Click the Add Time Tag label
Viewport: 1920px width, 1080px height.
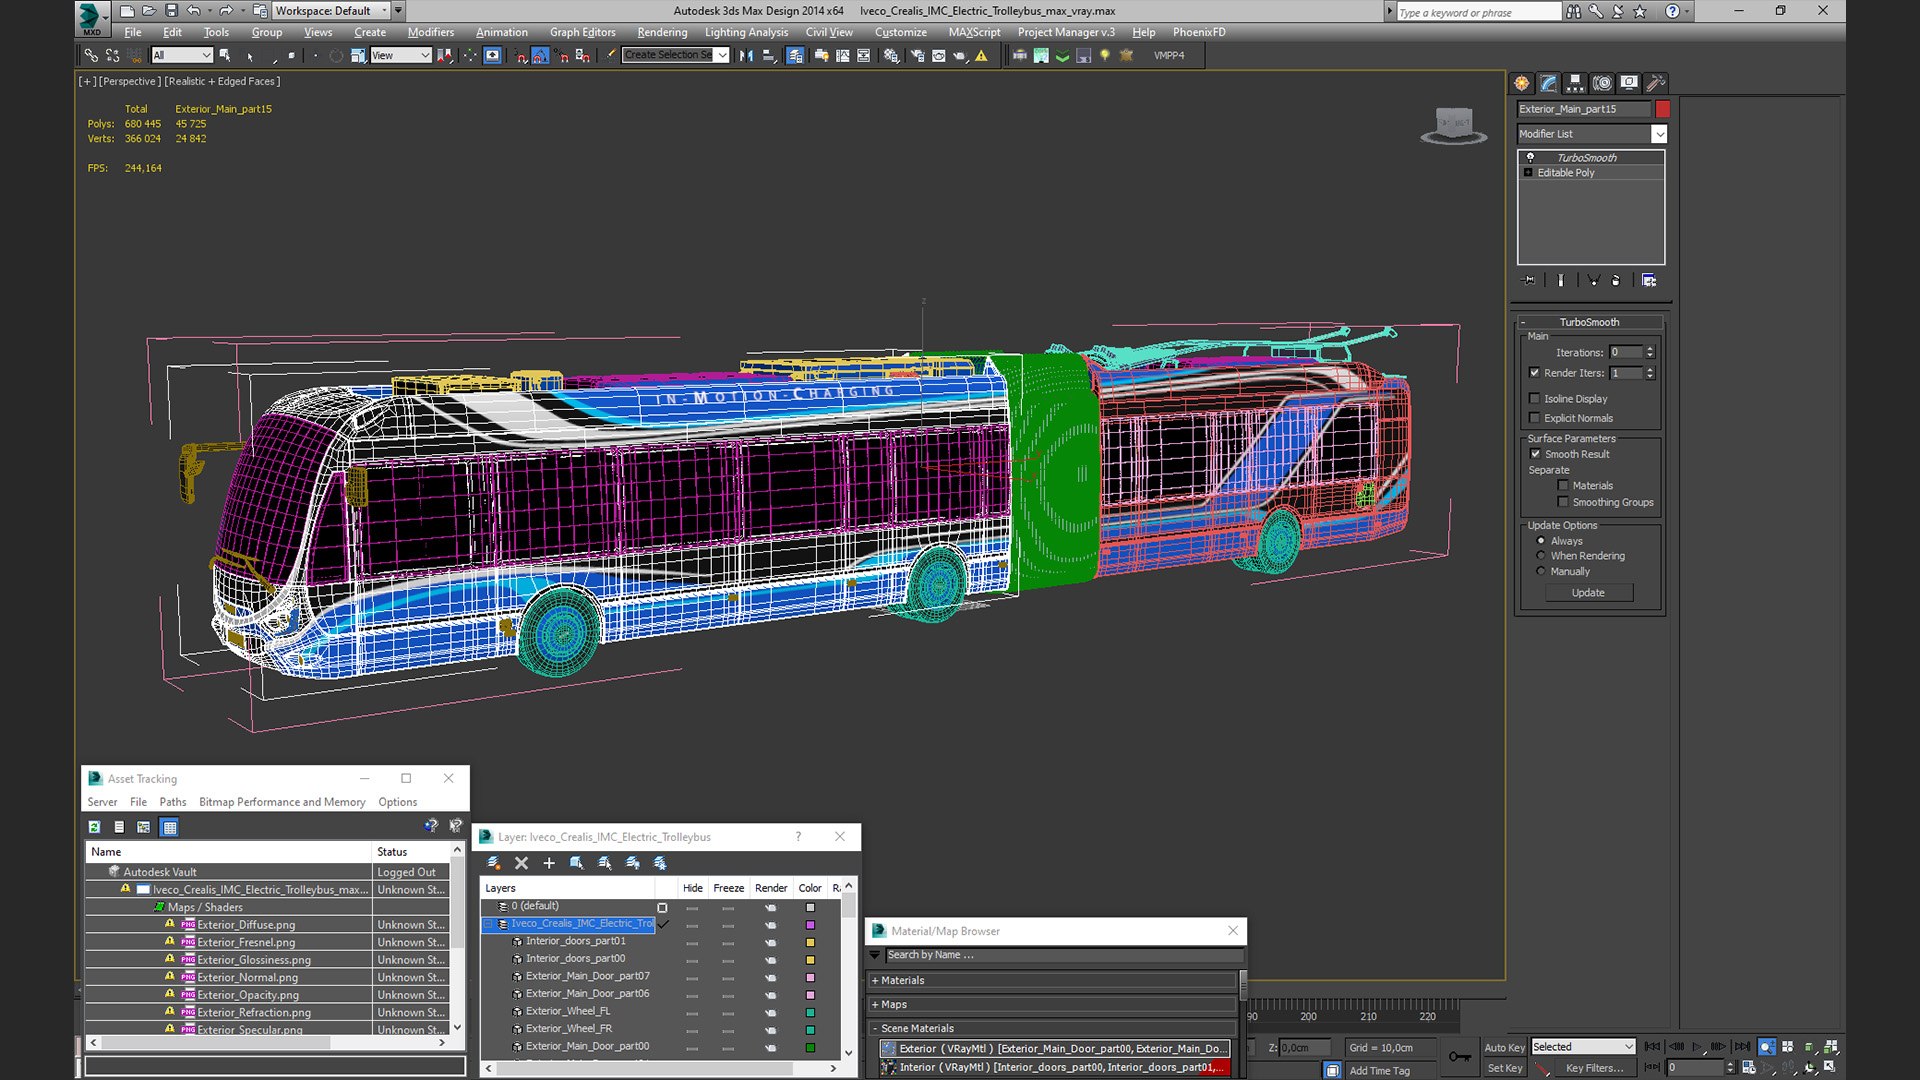click(1379, 1070)
